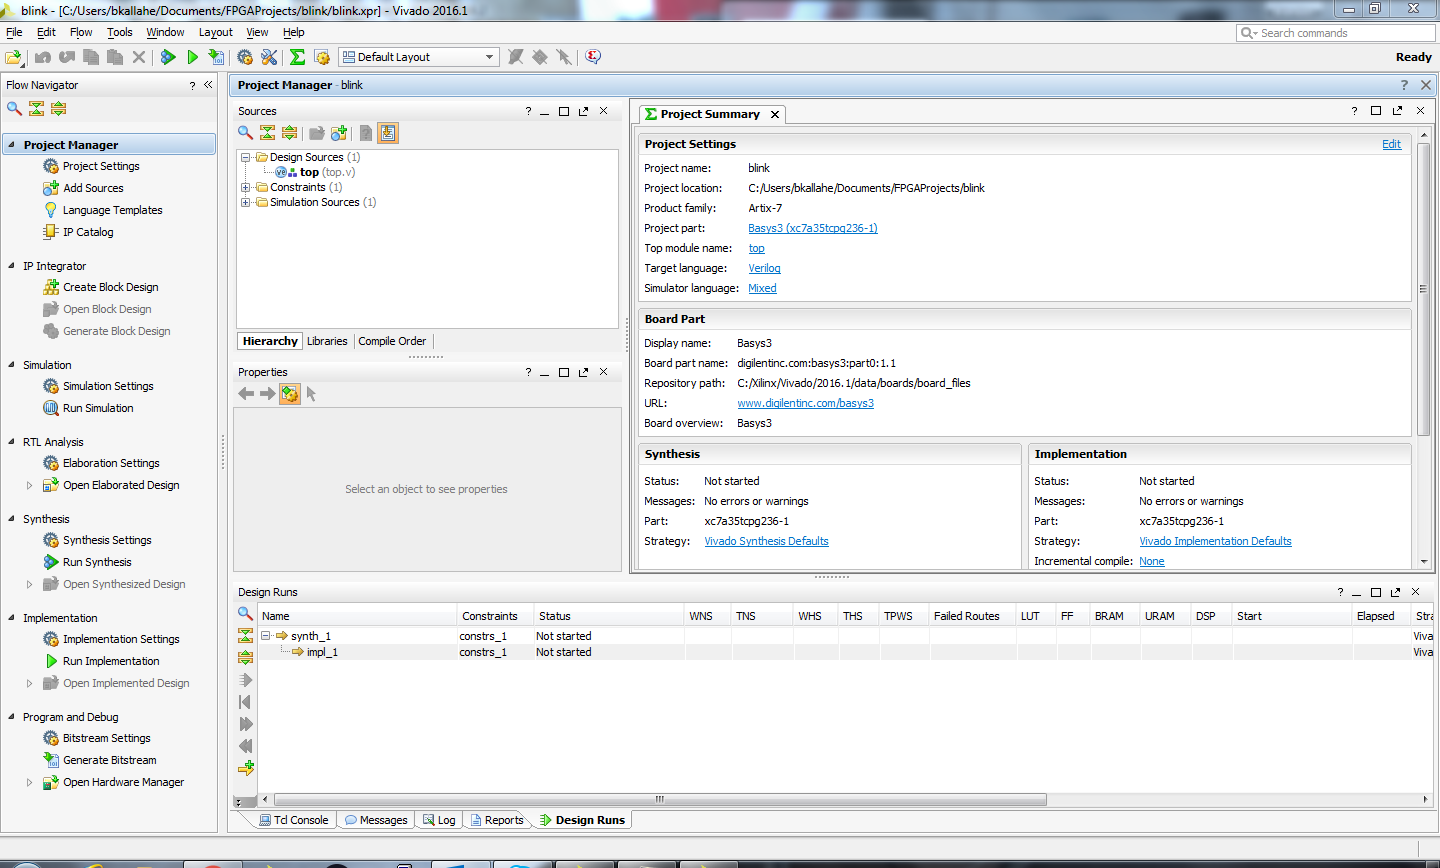The width and height of the screenshot is (1440, 868).
Task: Open the Tools menu
Action: [x=120, y=32]
